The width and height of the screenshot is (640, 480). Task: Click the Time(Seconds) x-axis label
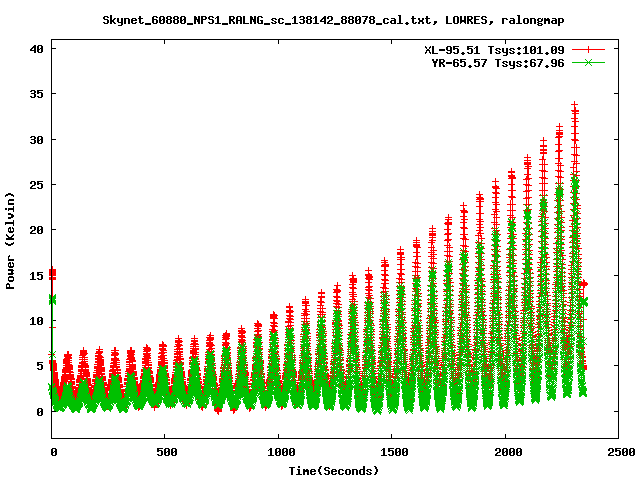334,471
